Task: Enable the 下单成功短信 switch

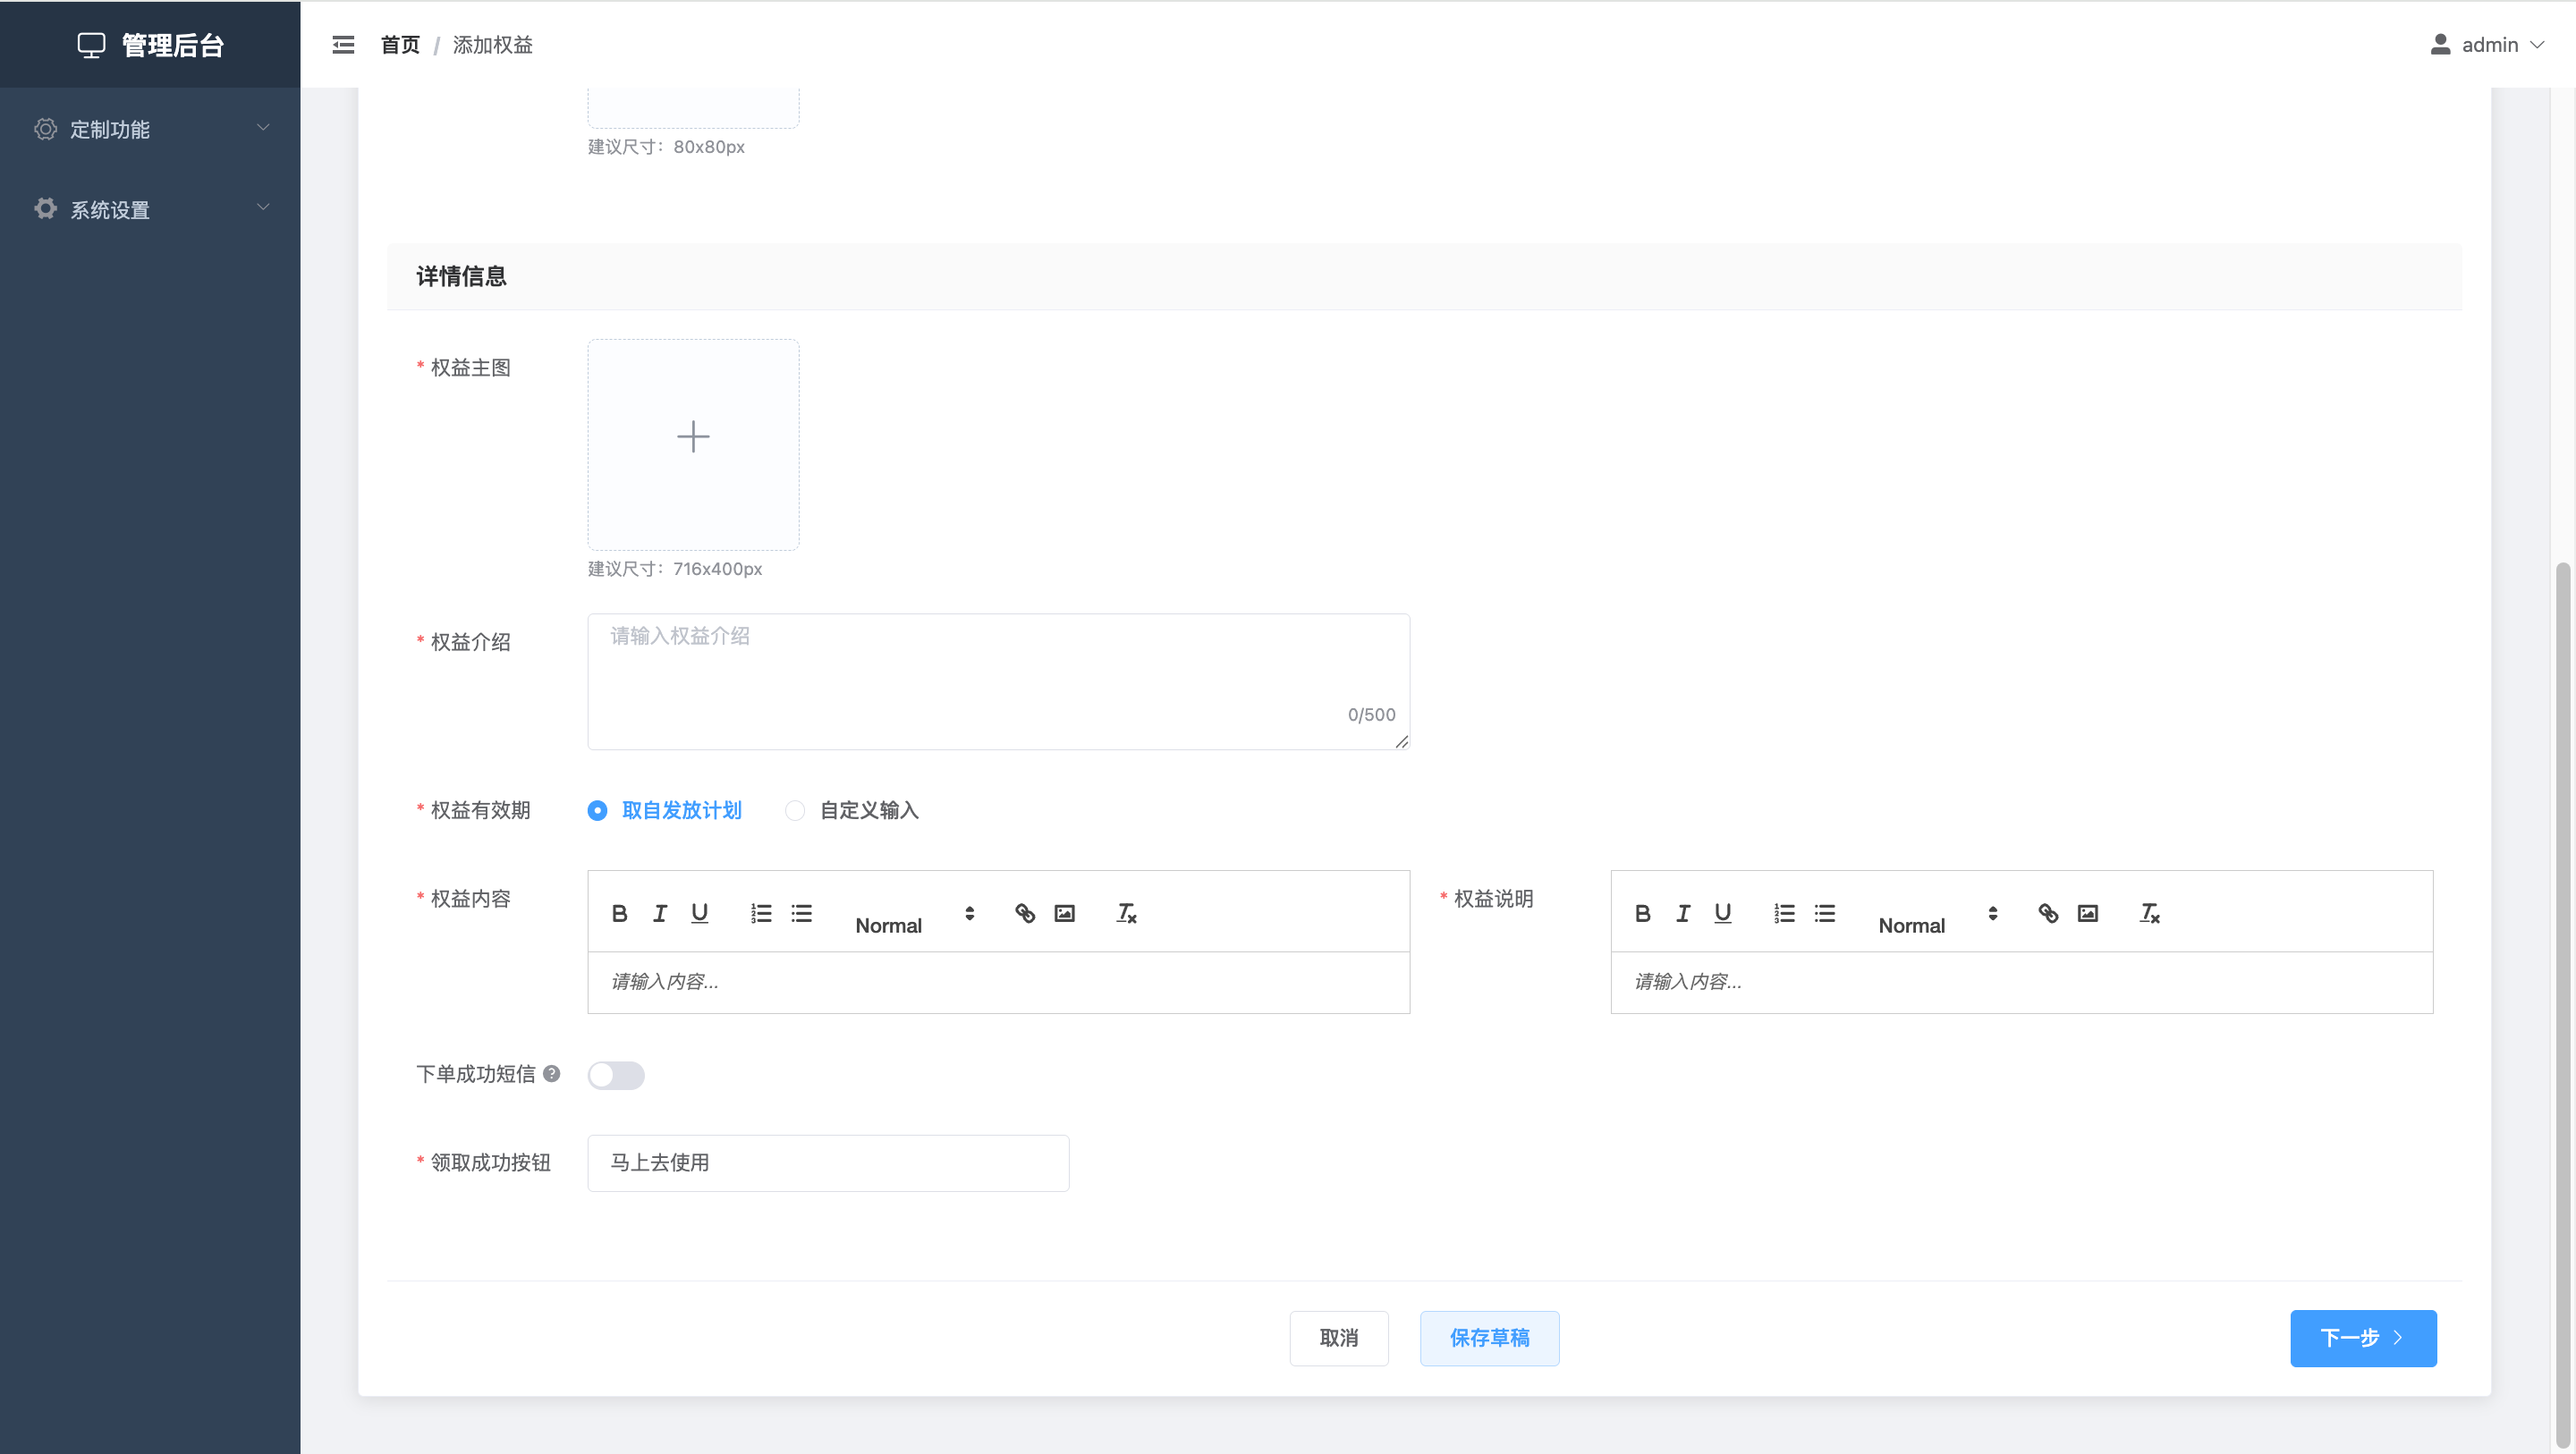Action: pos(616,1075)
